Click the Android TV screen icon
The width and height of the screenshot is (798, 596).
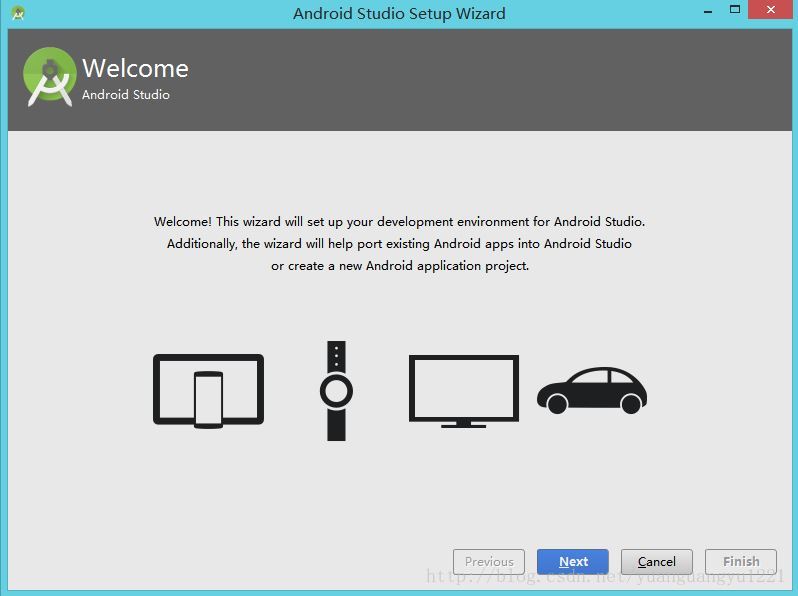(x=464, y=391)
